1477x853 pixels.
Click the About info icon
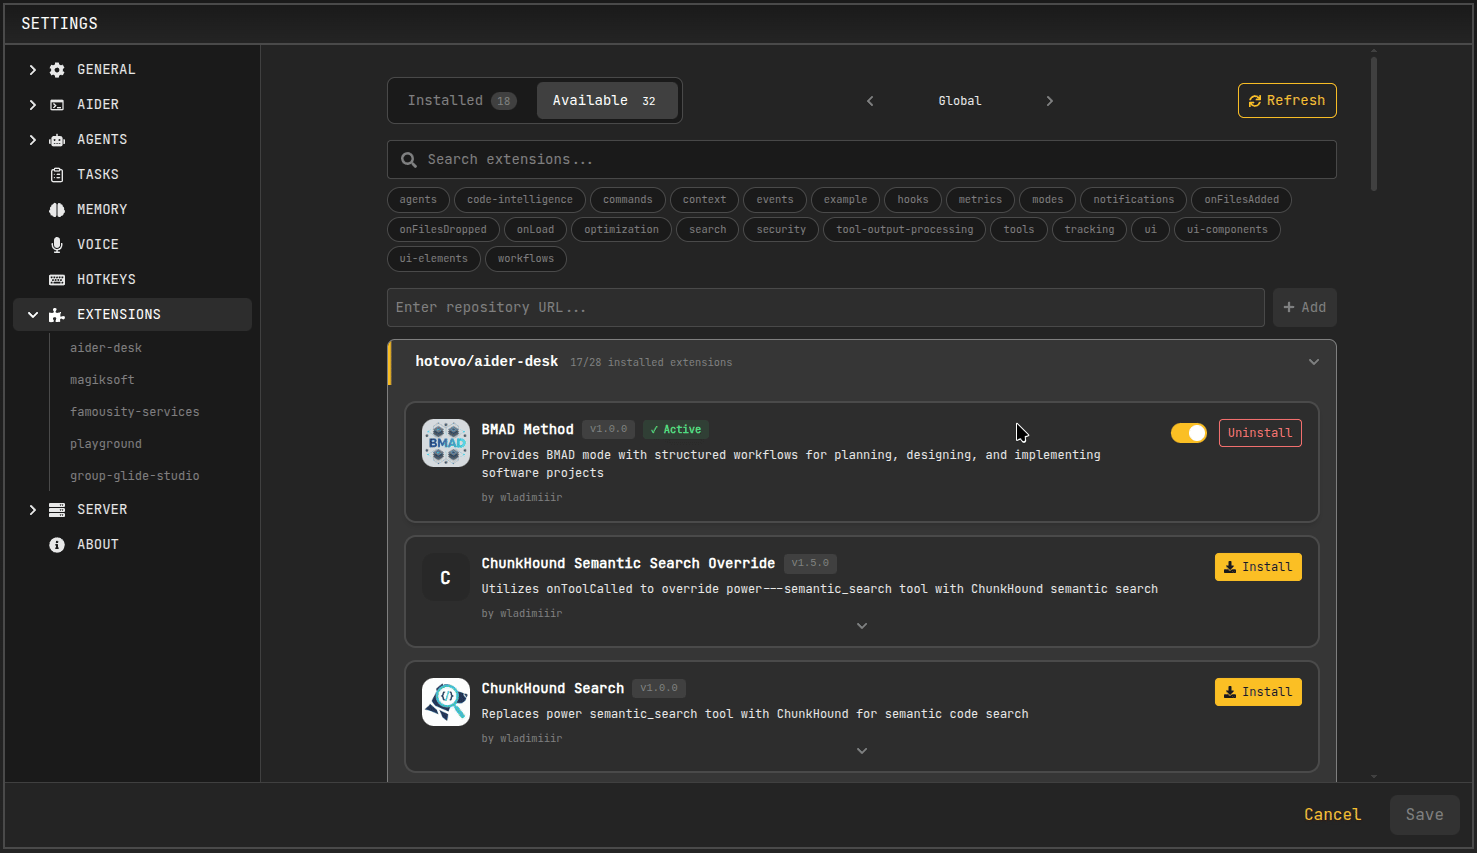pos(57,545)
